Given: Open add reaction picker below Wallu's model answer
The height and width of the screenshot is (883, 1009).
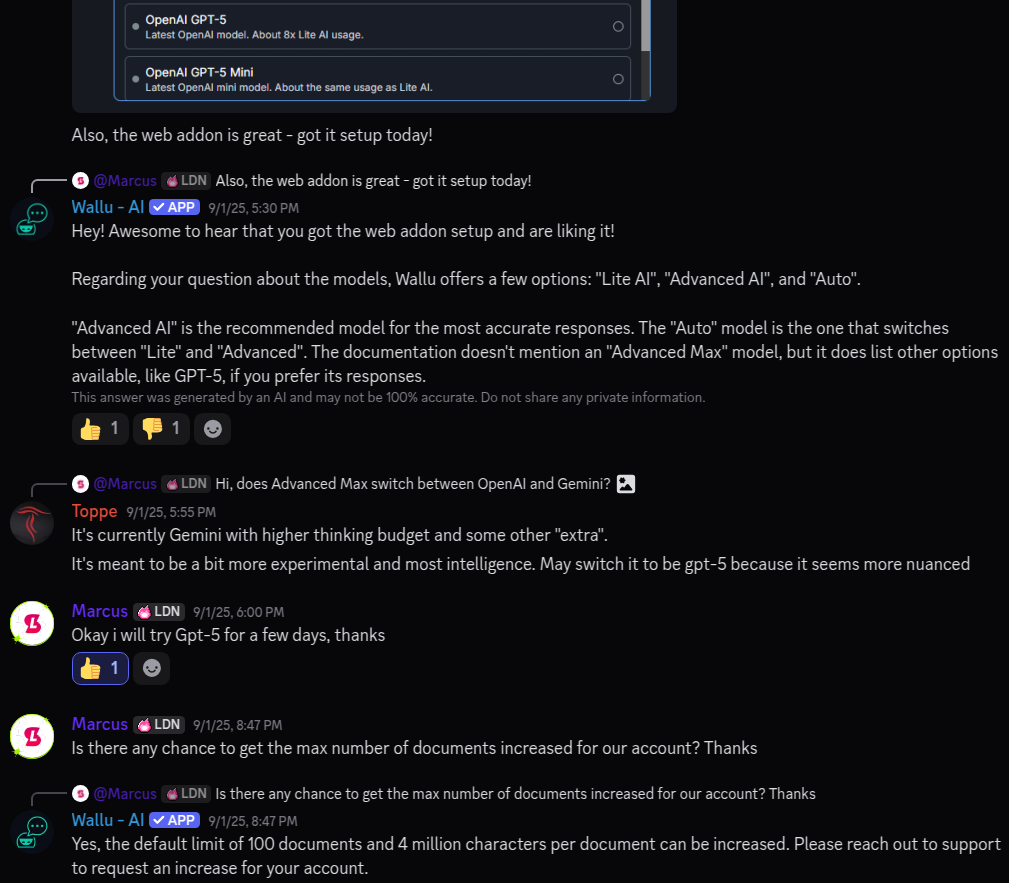Looking at the screenshot, I should click(212, 429).
